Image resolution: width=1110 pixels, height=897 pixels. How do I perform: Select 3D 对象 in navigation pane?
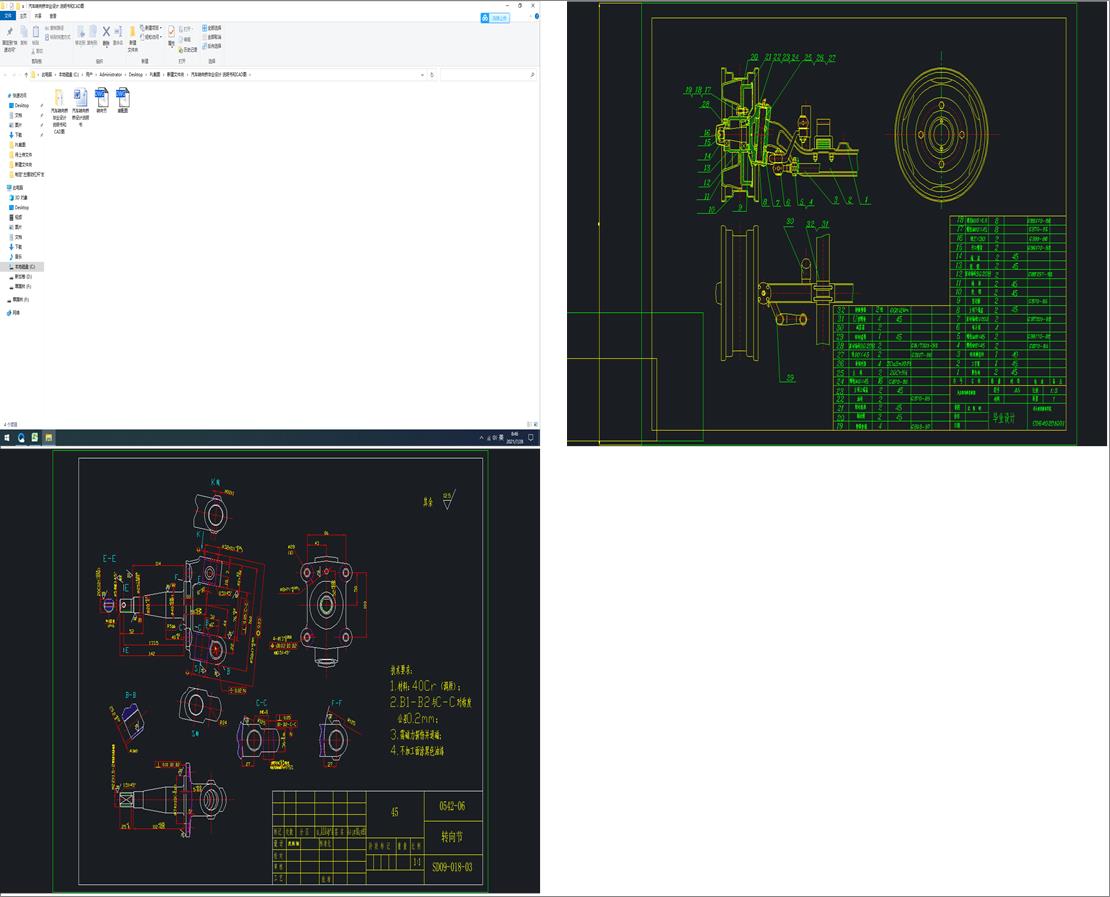tap(21, 197)
